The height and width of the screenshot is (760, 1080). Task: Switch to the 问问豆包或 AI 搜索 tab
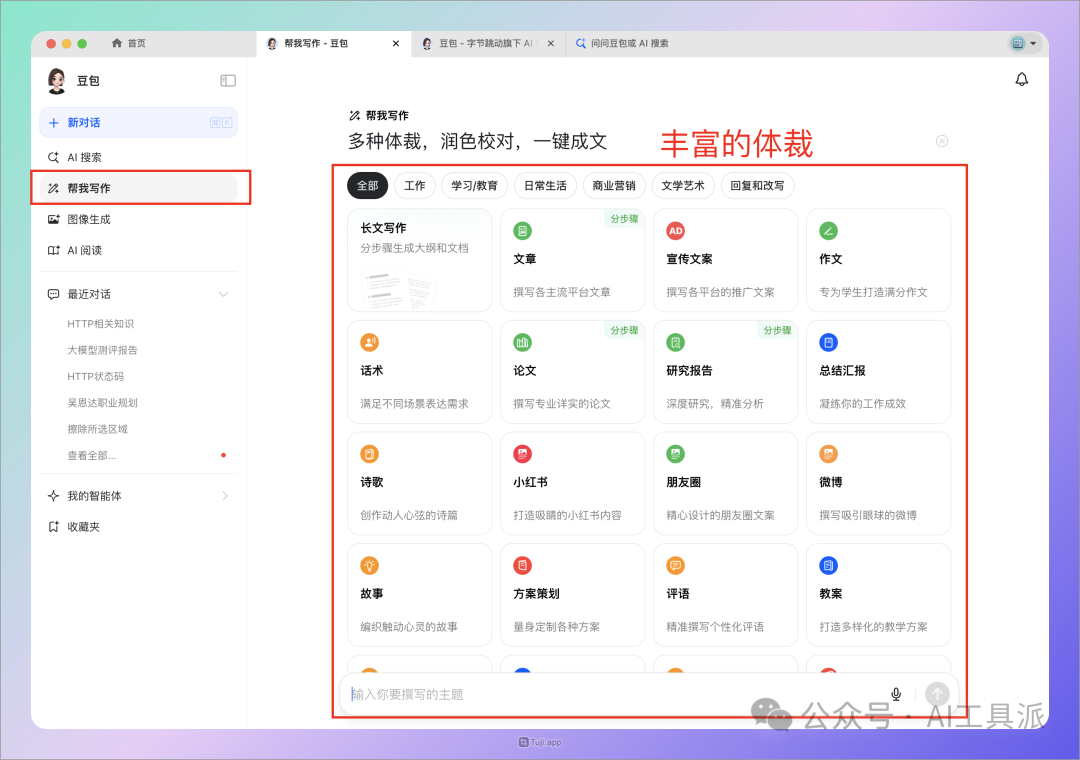coord(622,43)
